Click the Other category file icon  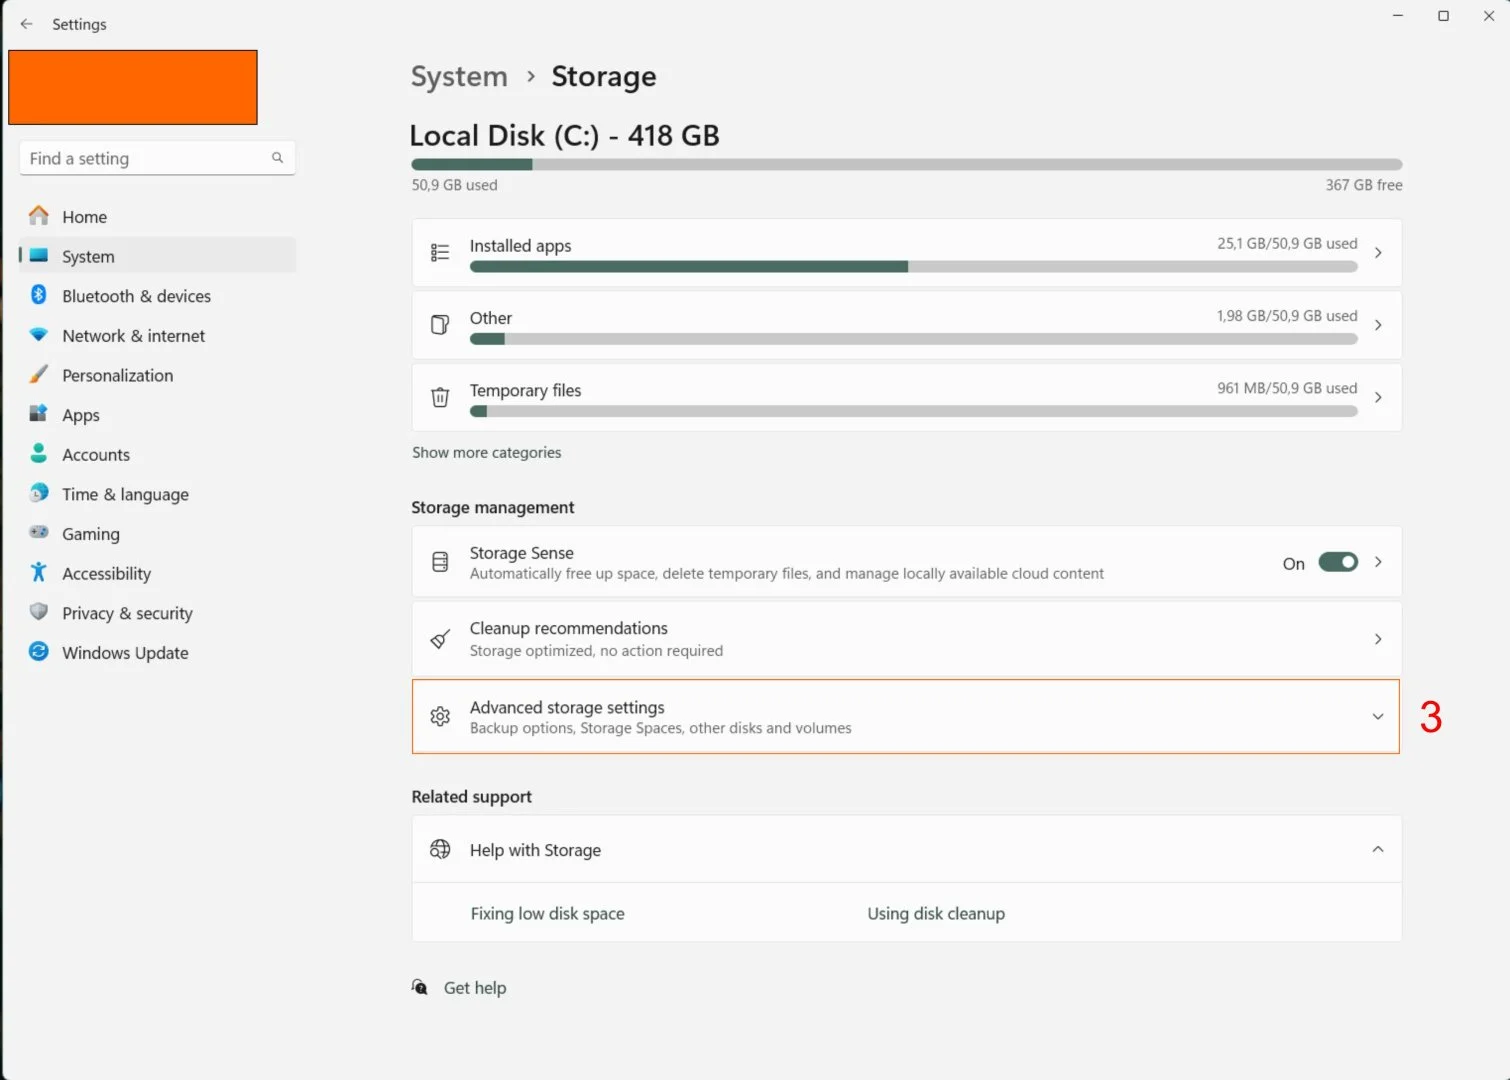coord(440,325)
